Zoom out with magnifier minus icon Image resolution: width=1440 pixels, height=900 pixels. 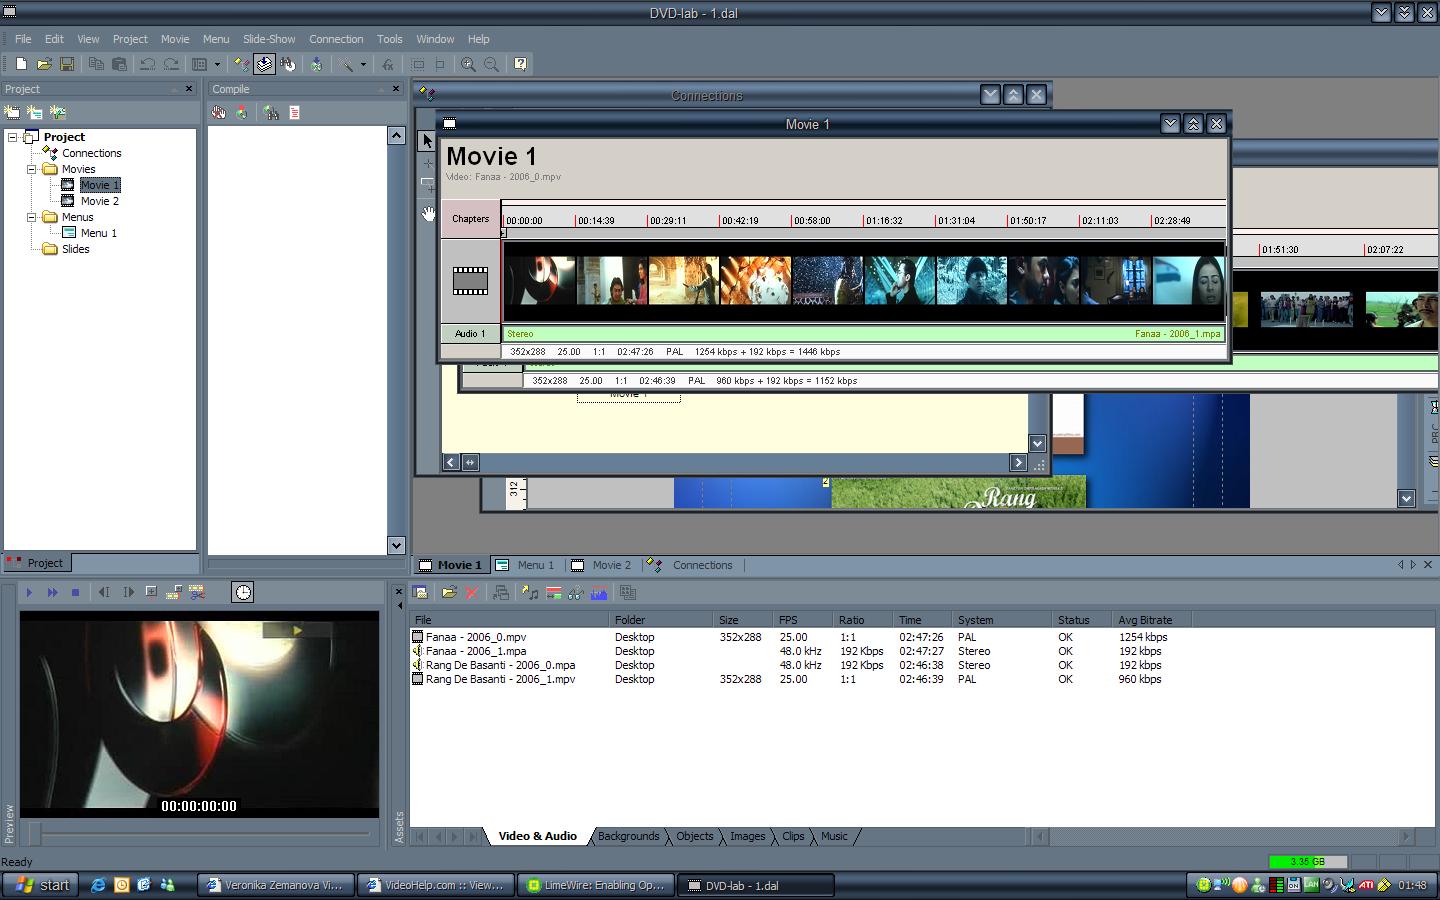491,64
